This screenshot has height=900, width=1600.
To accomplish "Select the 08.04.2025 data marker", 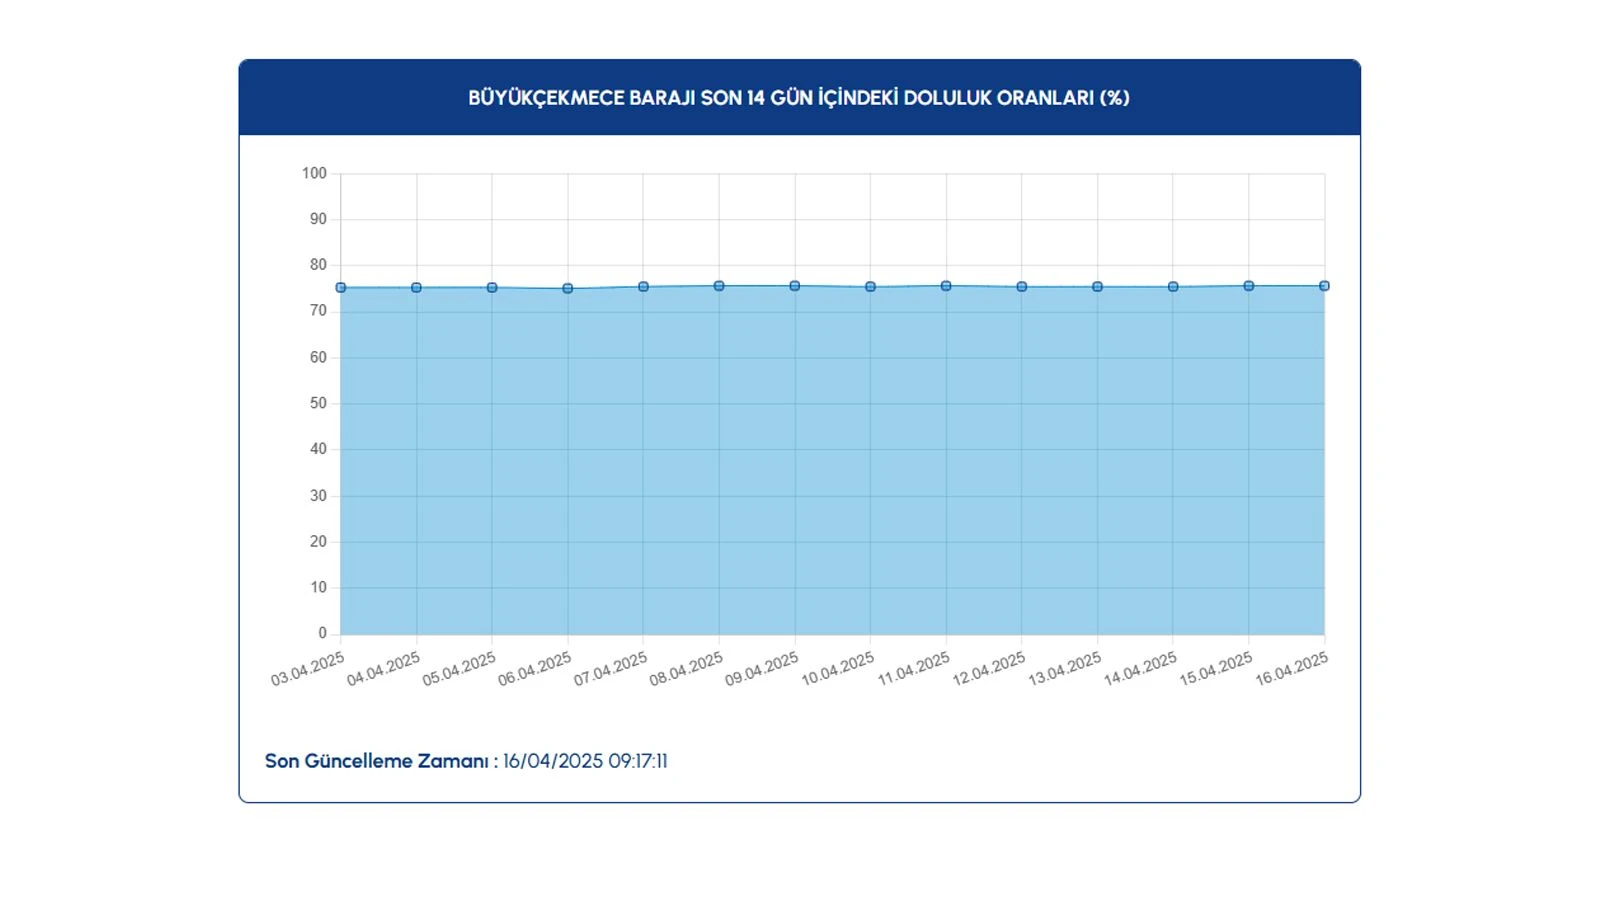I will pyautogui.click(x=719, y=286).
